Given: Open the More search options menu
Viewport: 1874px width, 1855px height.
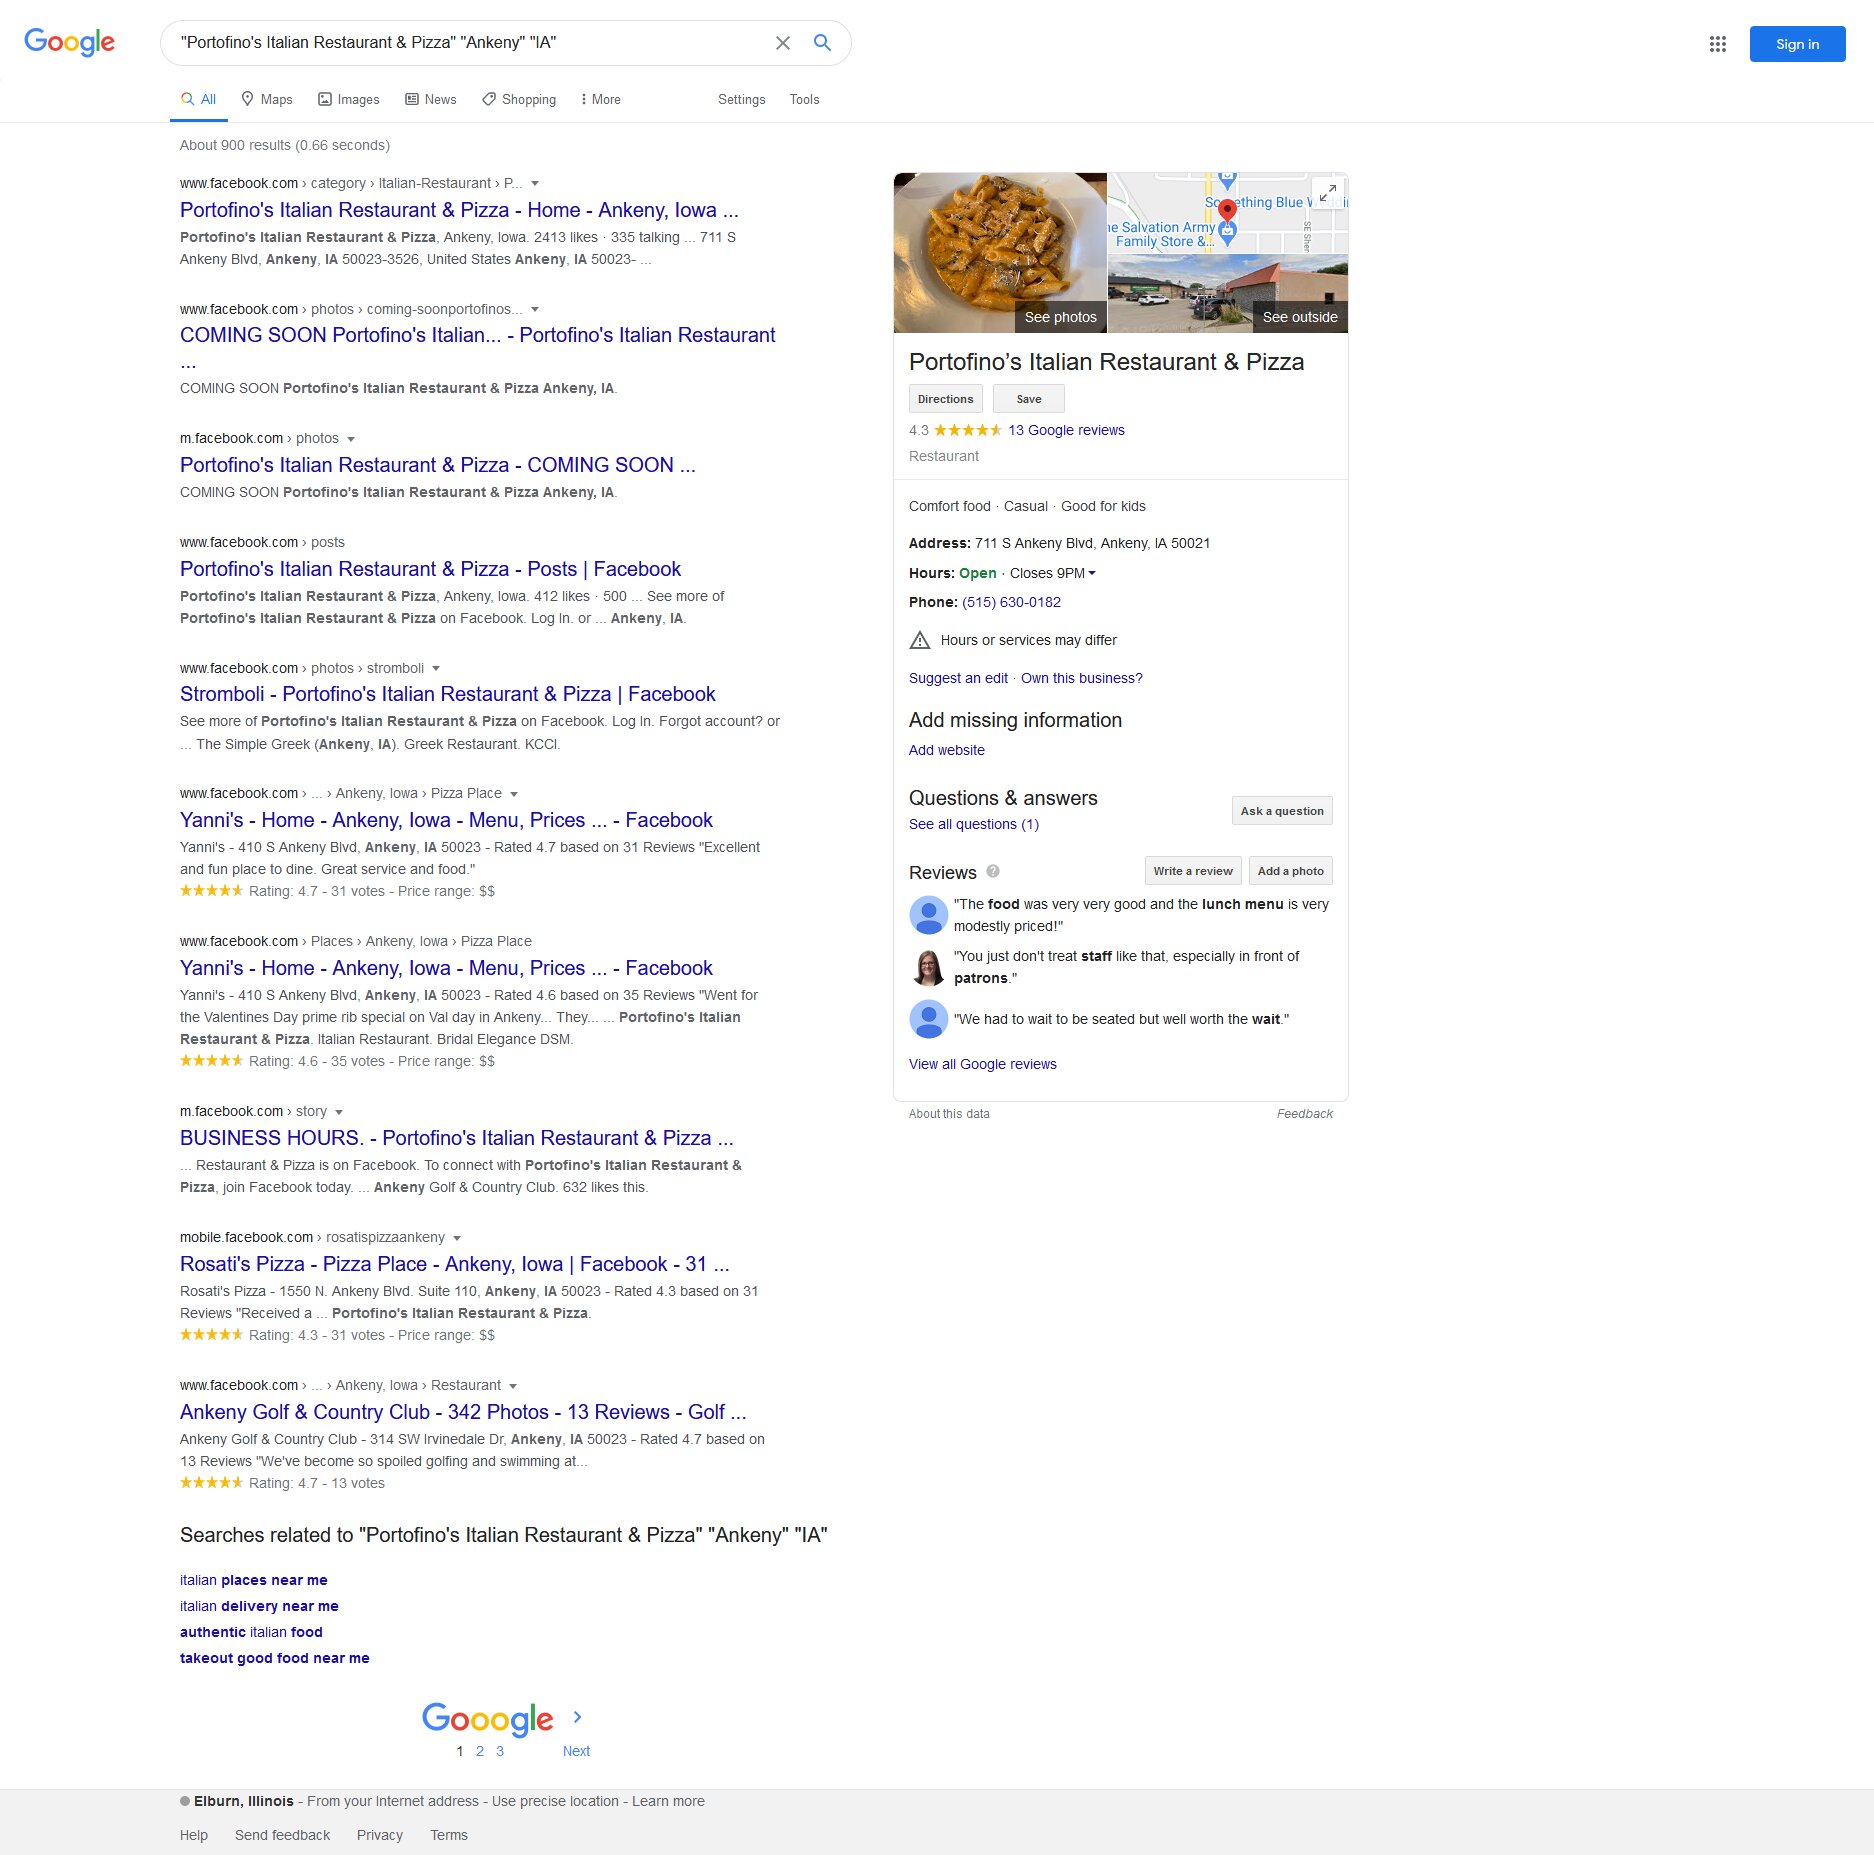Looking at the screenshot, I should [x=600, y=99].
